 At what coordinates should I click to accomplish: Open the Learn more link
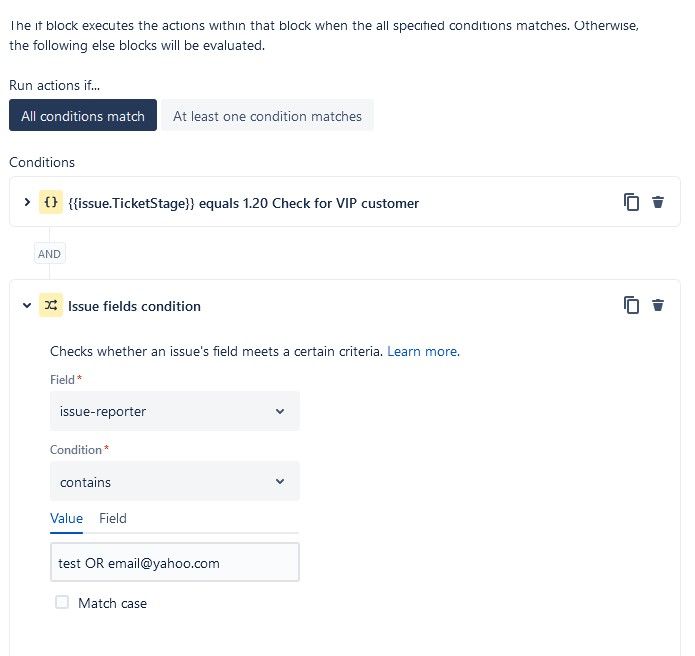coord(423,351)
